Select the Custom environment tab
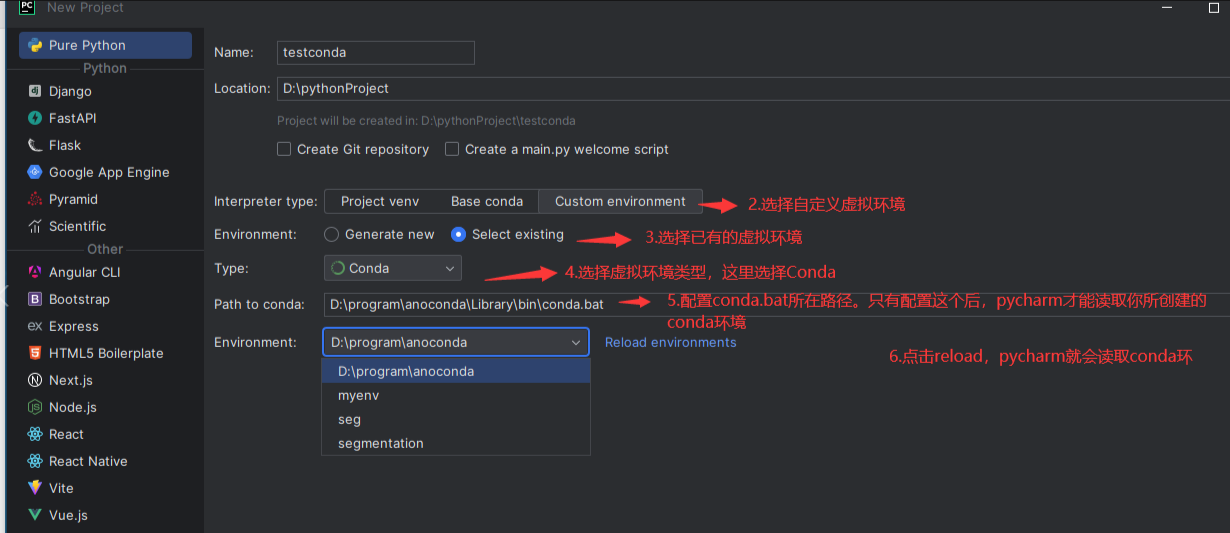This screenshot has height=533, width=1230. [x=620, y=201]
